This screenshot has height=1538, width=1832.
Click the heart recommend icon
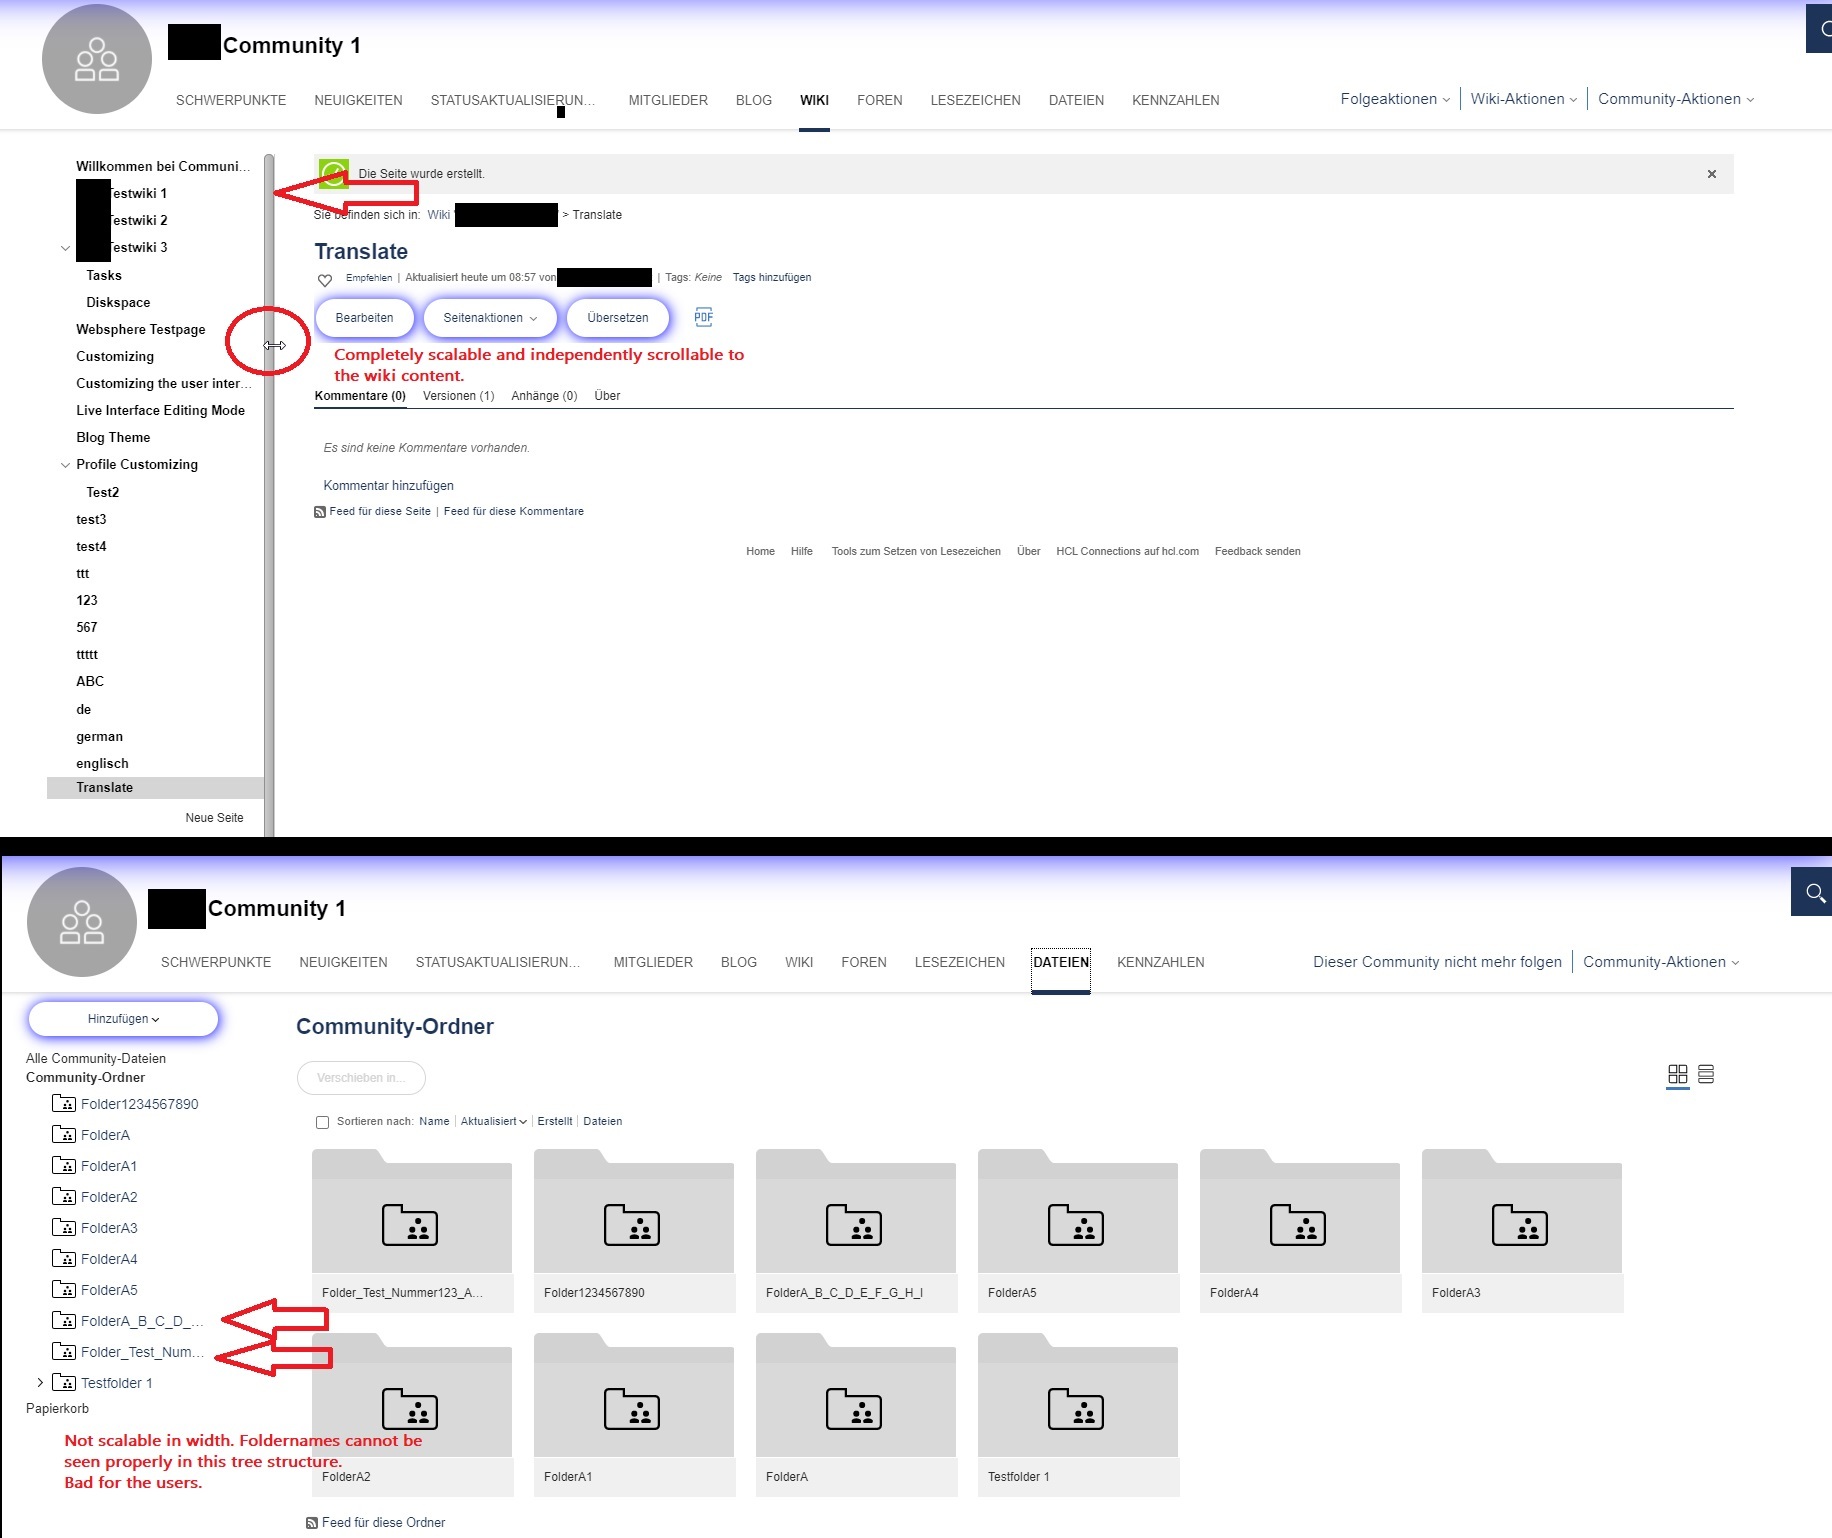[x=325, y=280]
